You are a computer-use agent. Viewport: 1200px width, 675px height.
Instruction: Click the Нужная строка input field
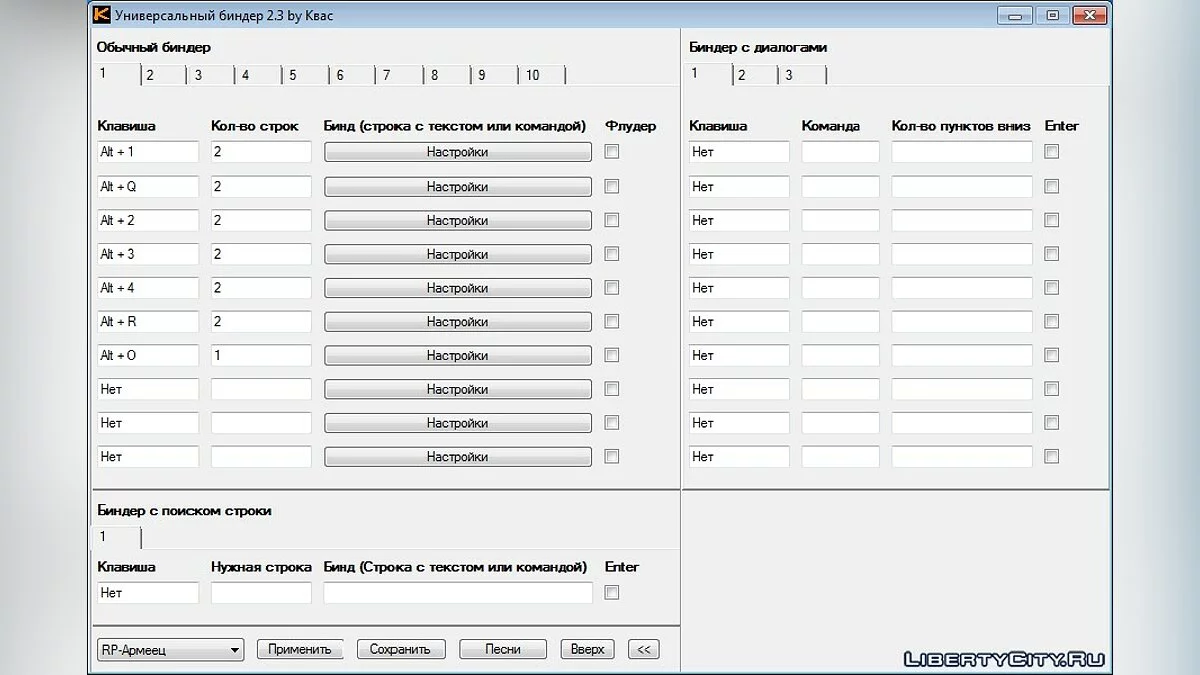tap(261, 593)
